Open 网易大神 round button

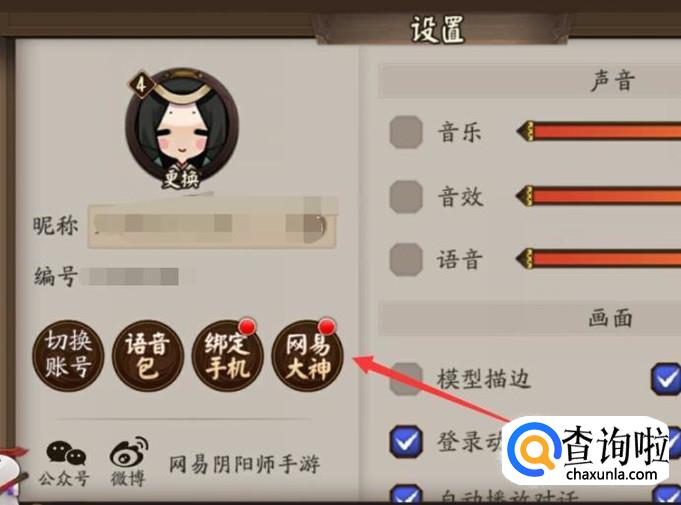coord(307,355)
